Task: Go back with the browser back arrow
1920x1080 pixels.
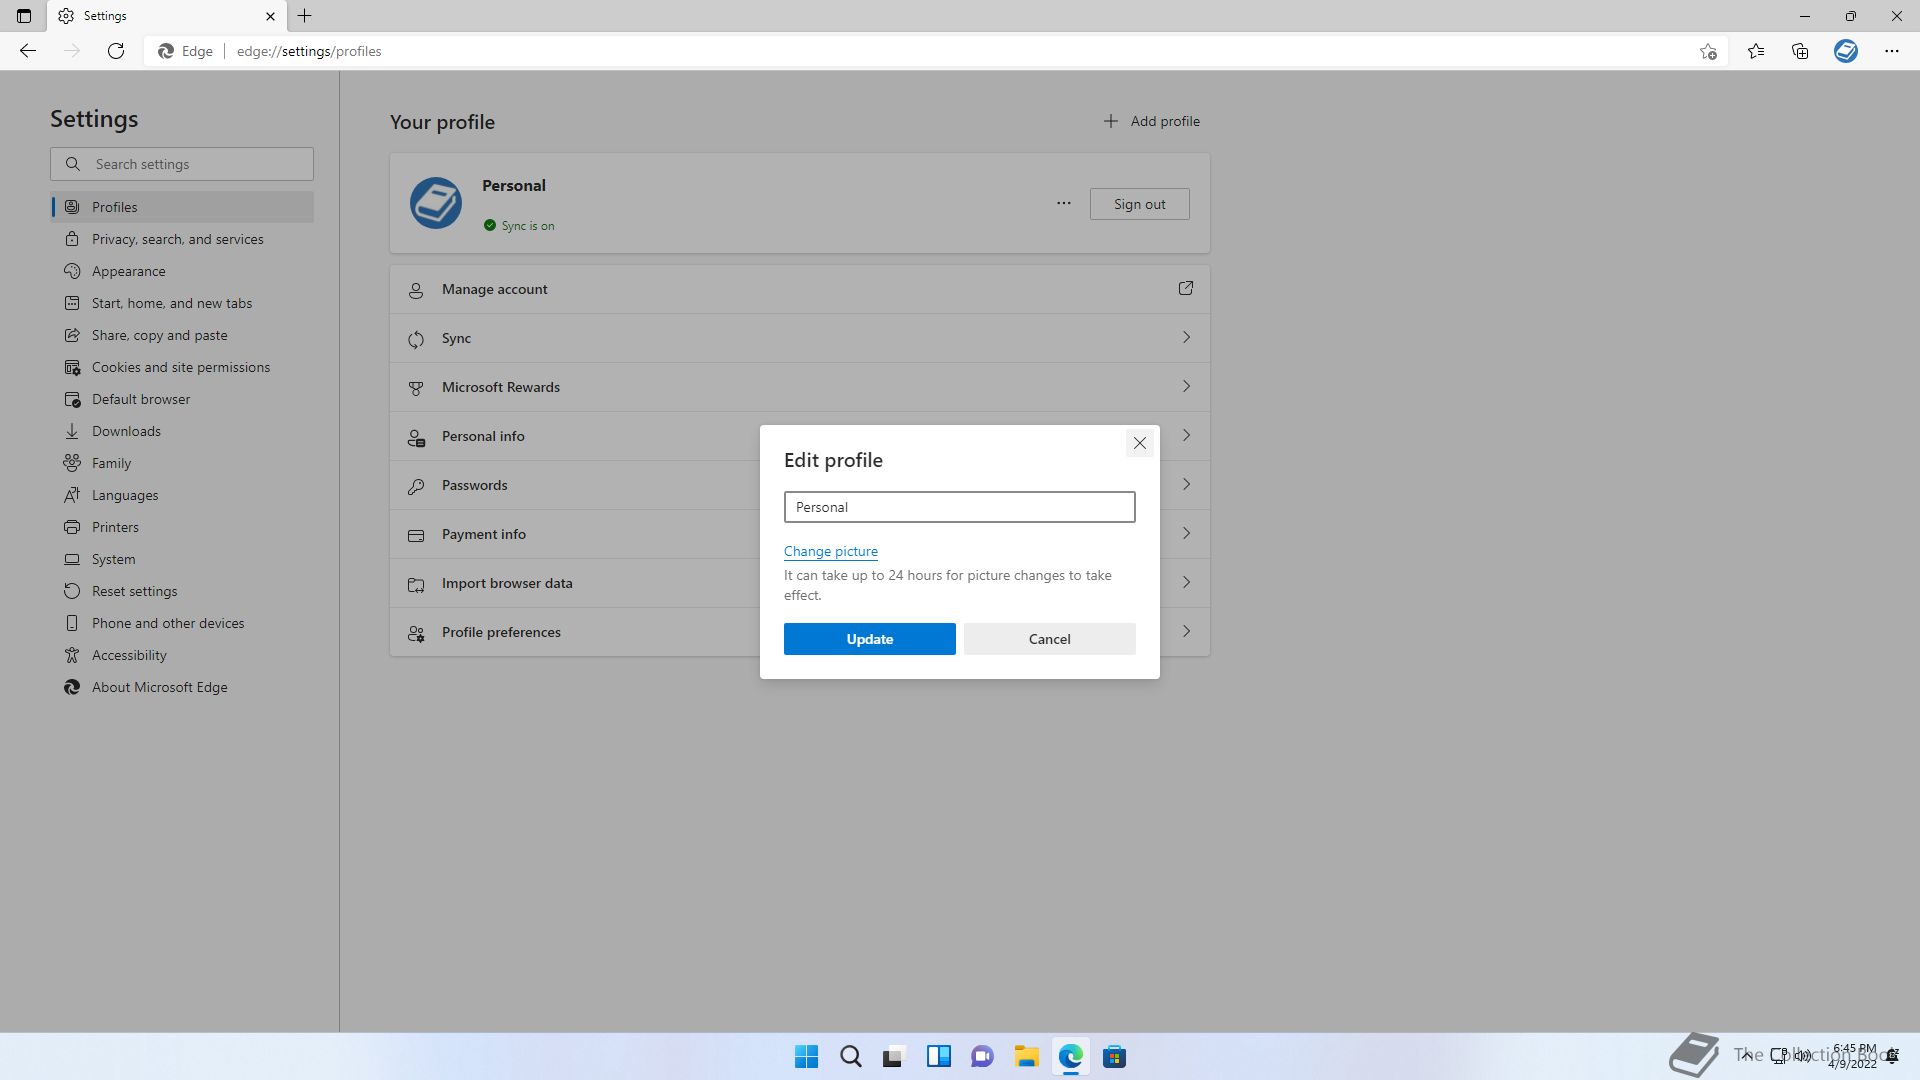Action: tap(28, 51)
